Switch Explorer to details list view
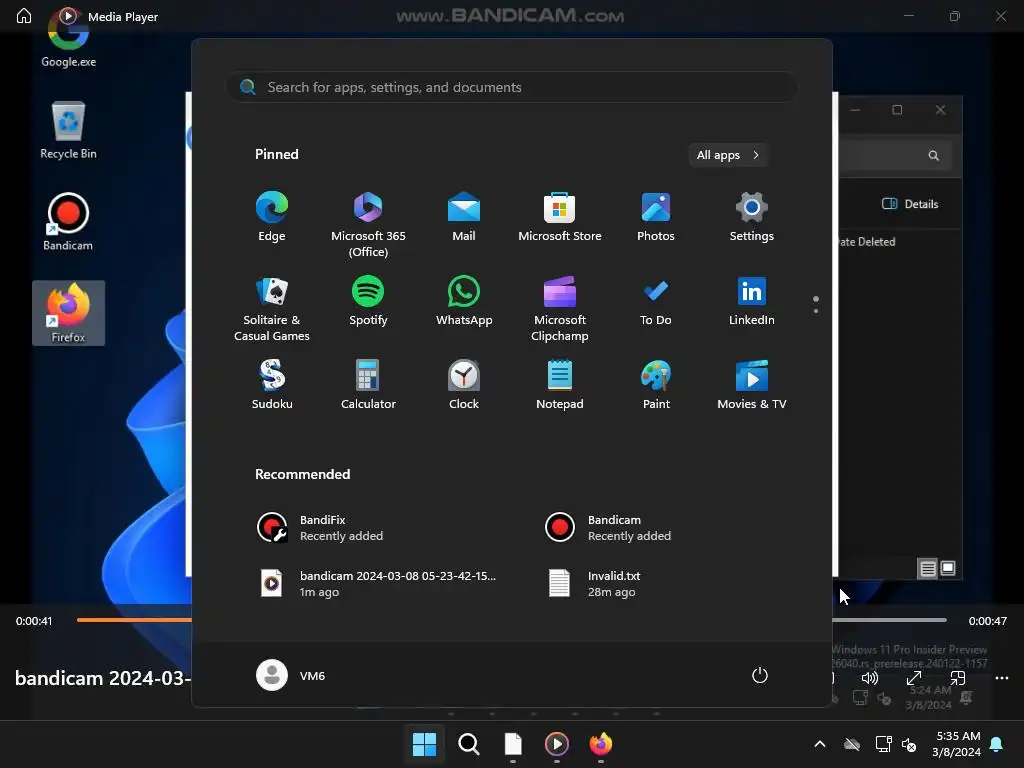Image resolution: width=1024 pixels, height=768 pixels. pyautogui.click(x=927, y=569)
